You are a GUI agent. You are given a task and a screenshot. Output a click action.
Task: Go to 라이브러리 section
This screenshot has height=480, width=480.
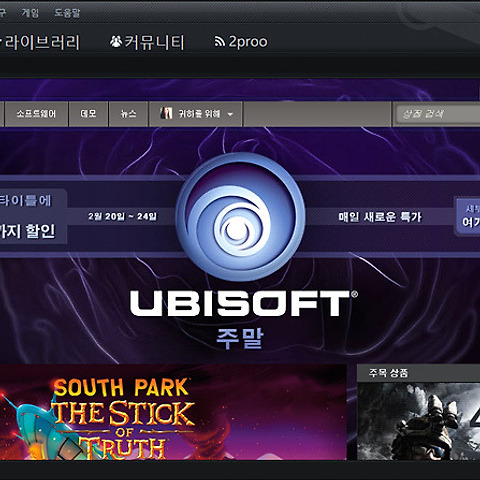click(41, 42)
